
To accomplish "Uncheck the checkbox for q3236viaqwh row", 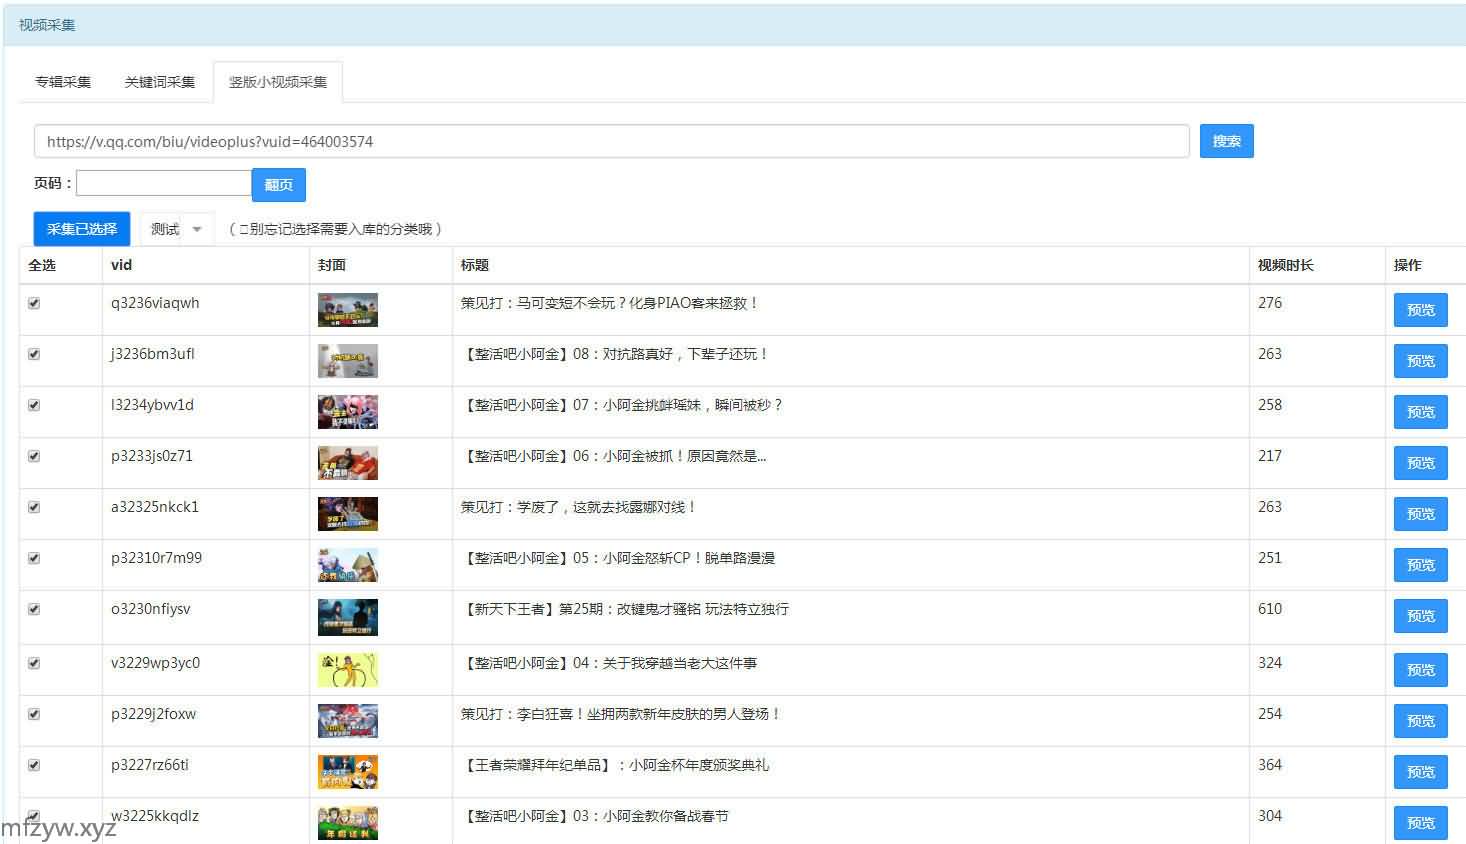I will click(34, 303).
